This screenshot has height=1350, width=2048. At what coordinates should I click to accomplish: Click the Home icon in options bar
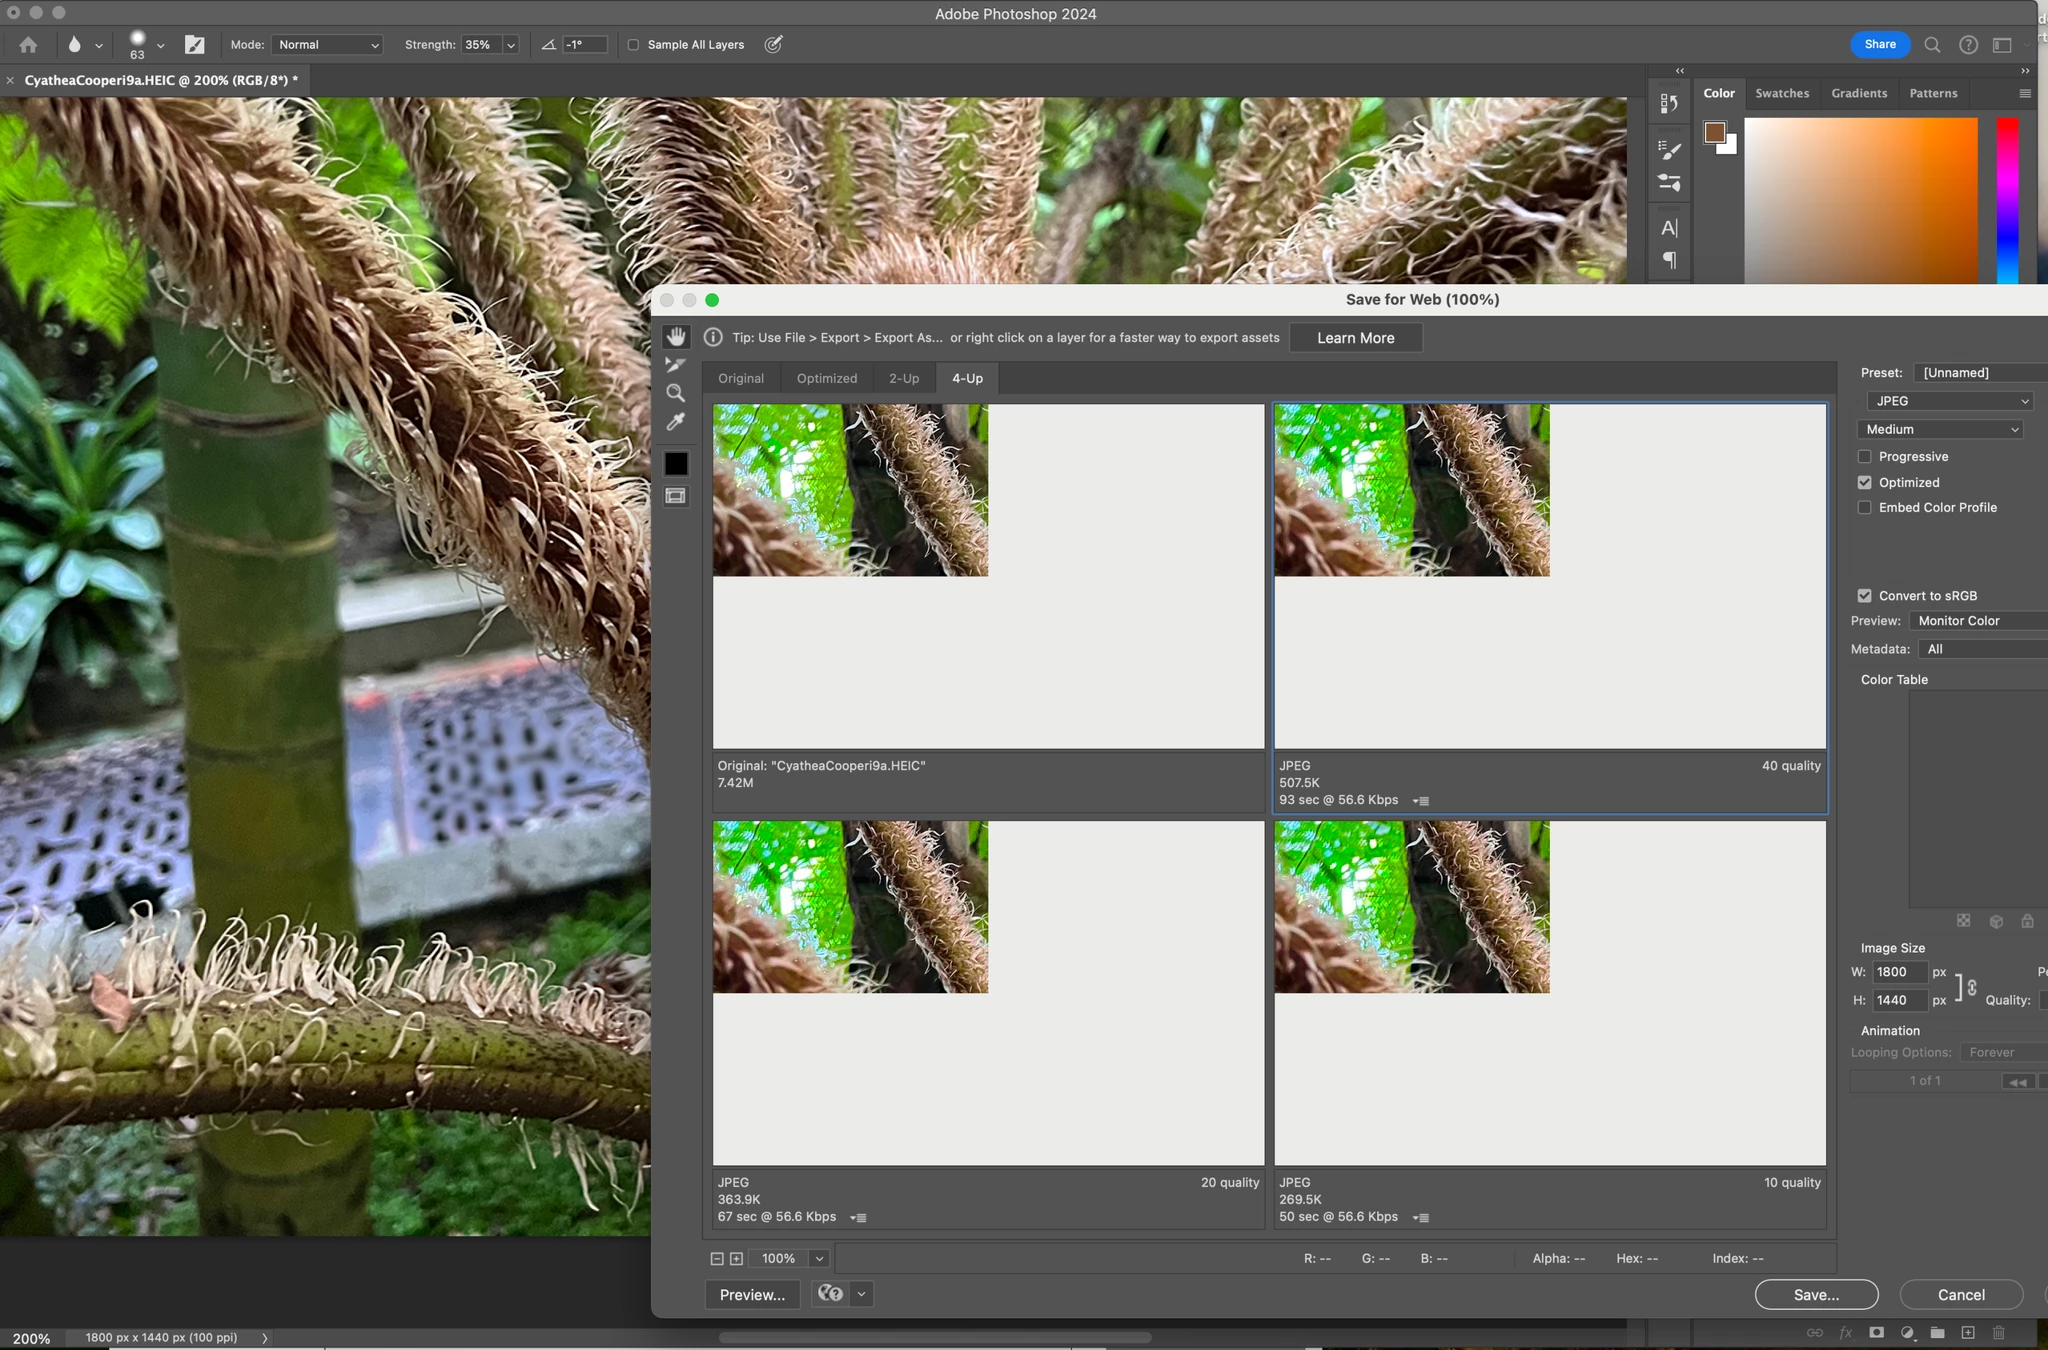[x=28, y=45]
